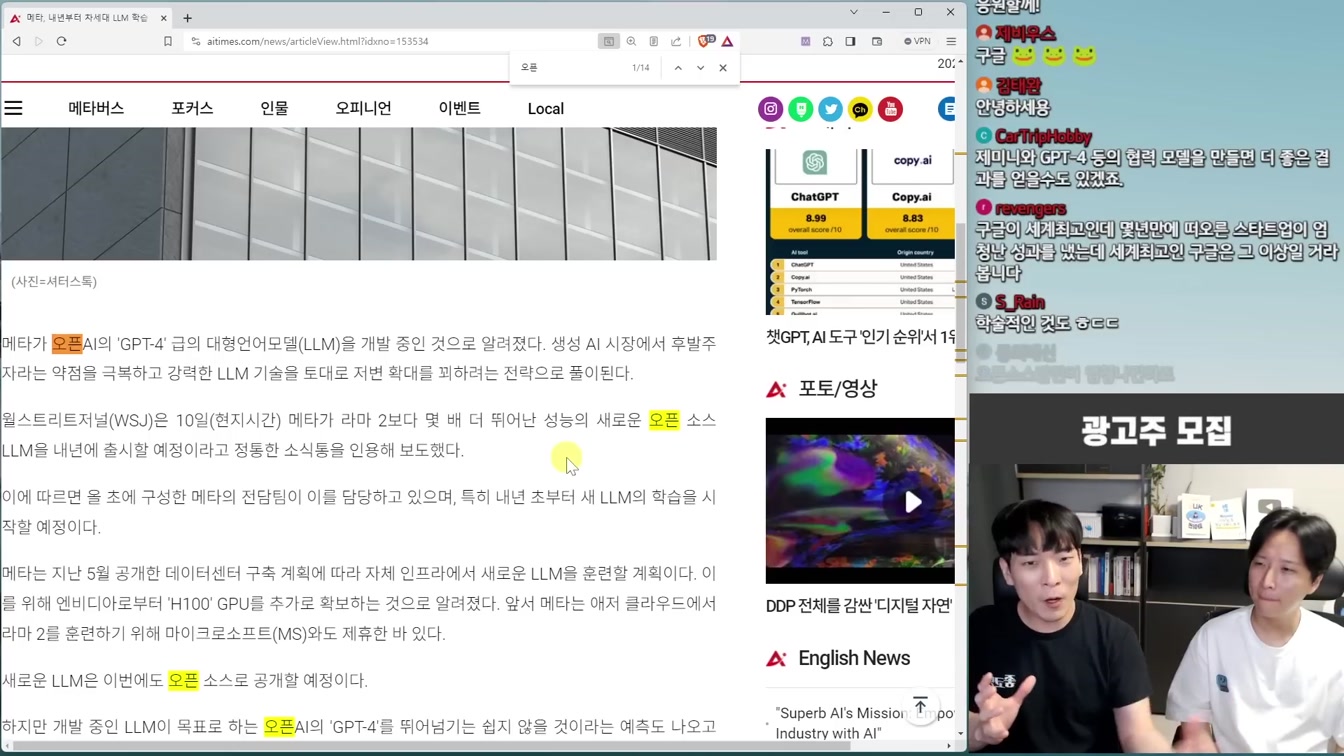This screenshot has width=1344, height=756.
Task: Open the ChatGPT ranking image thumbnail
Action: [x=860, y=231]
